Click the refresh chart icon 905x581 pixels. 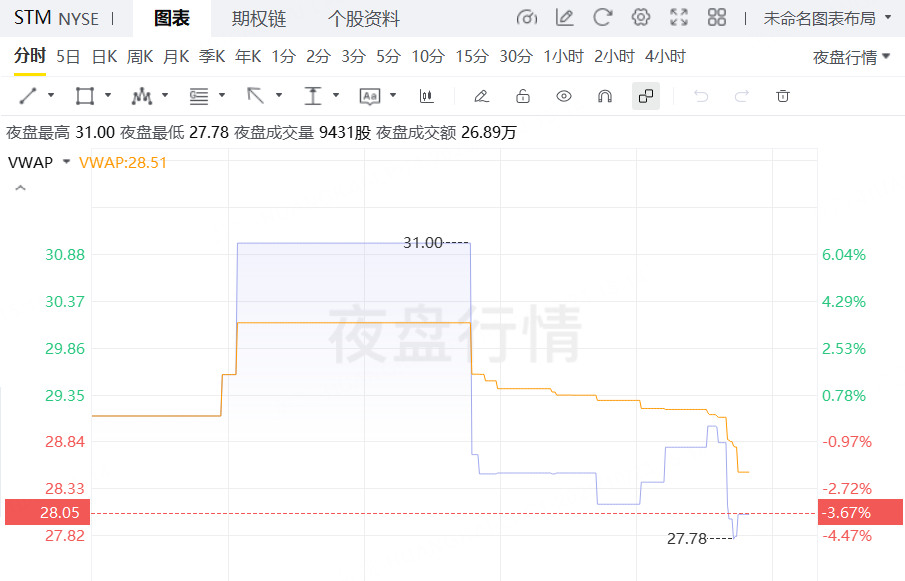click(602, 18)
